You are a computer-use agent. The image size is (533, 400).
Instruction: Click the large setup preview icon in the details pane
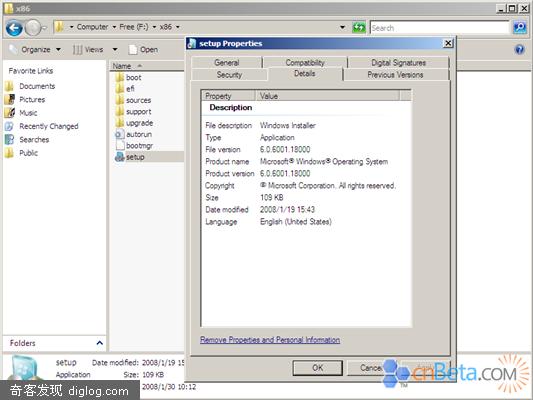click(25, 368)
